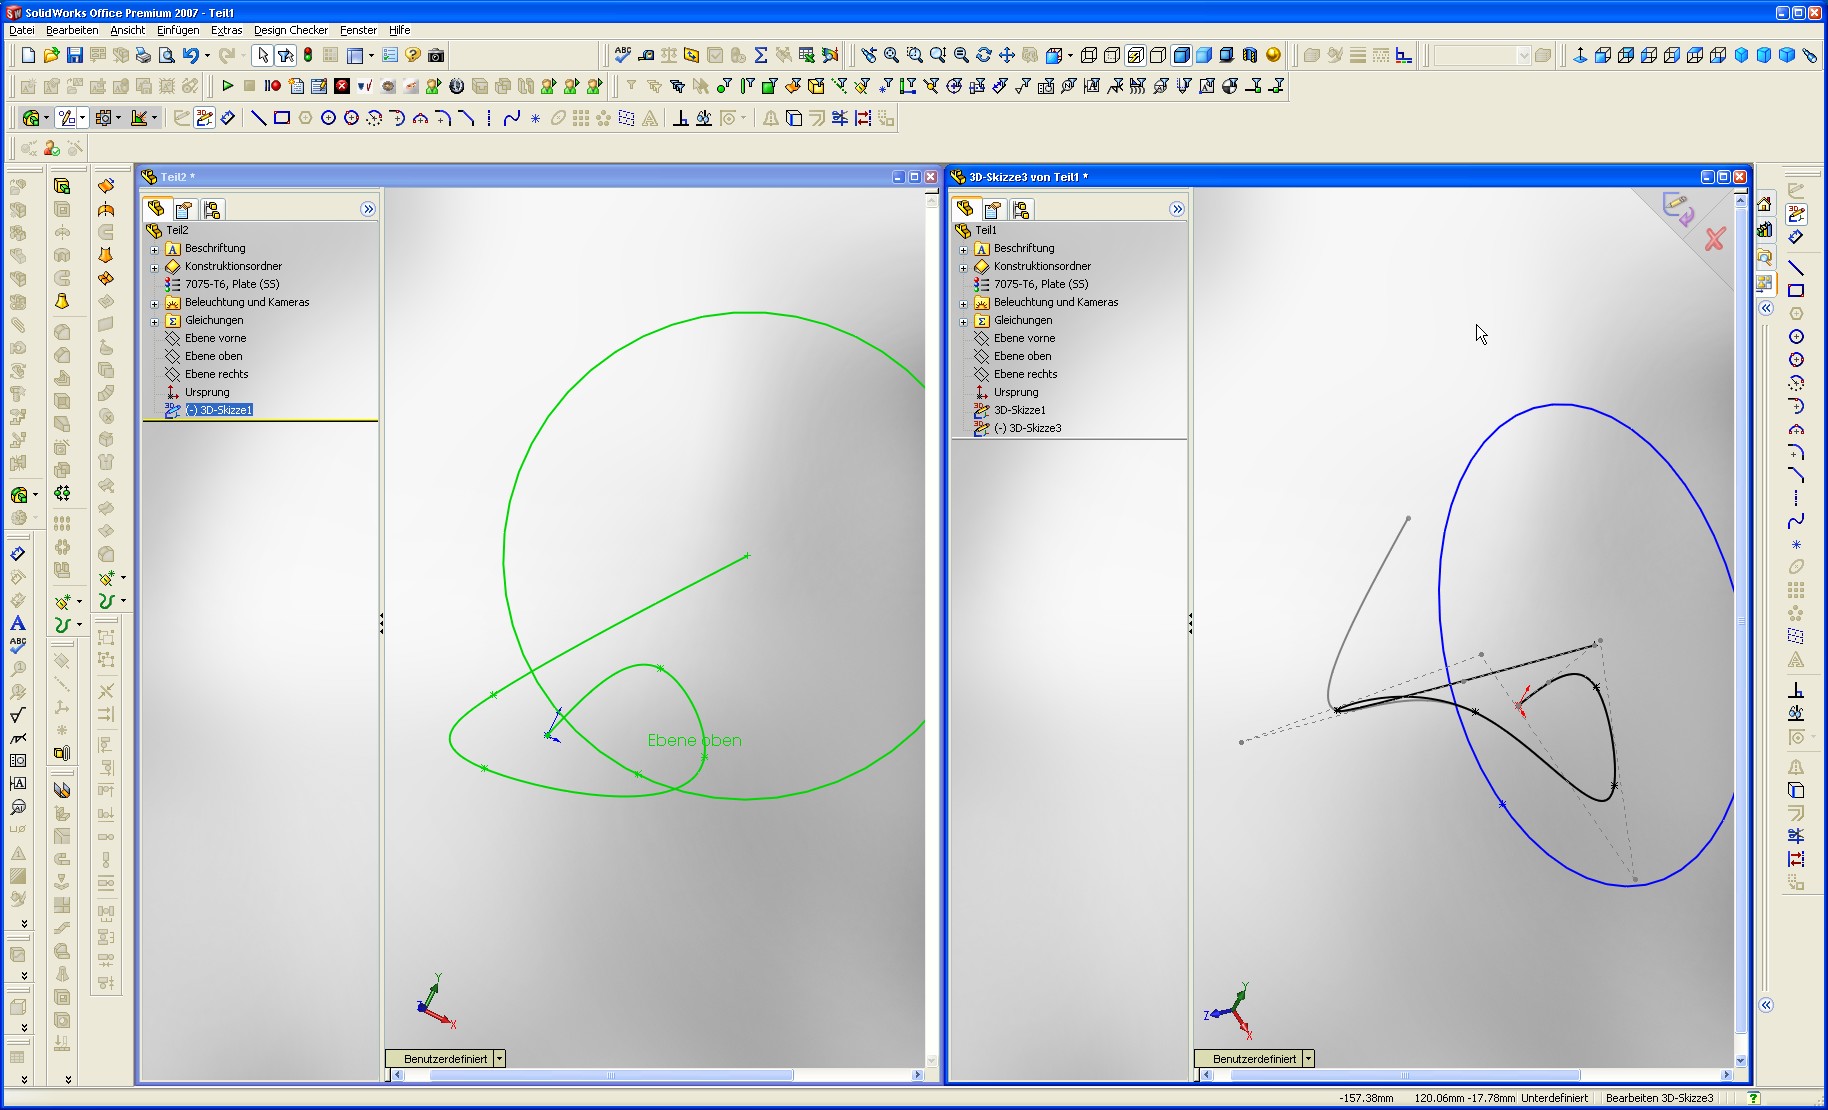
Task: Click the Zoom to Fit magnifier icon
Action: [891, 56]
